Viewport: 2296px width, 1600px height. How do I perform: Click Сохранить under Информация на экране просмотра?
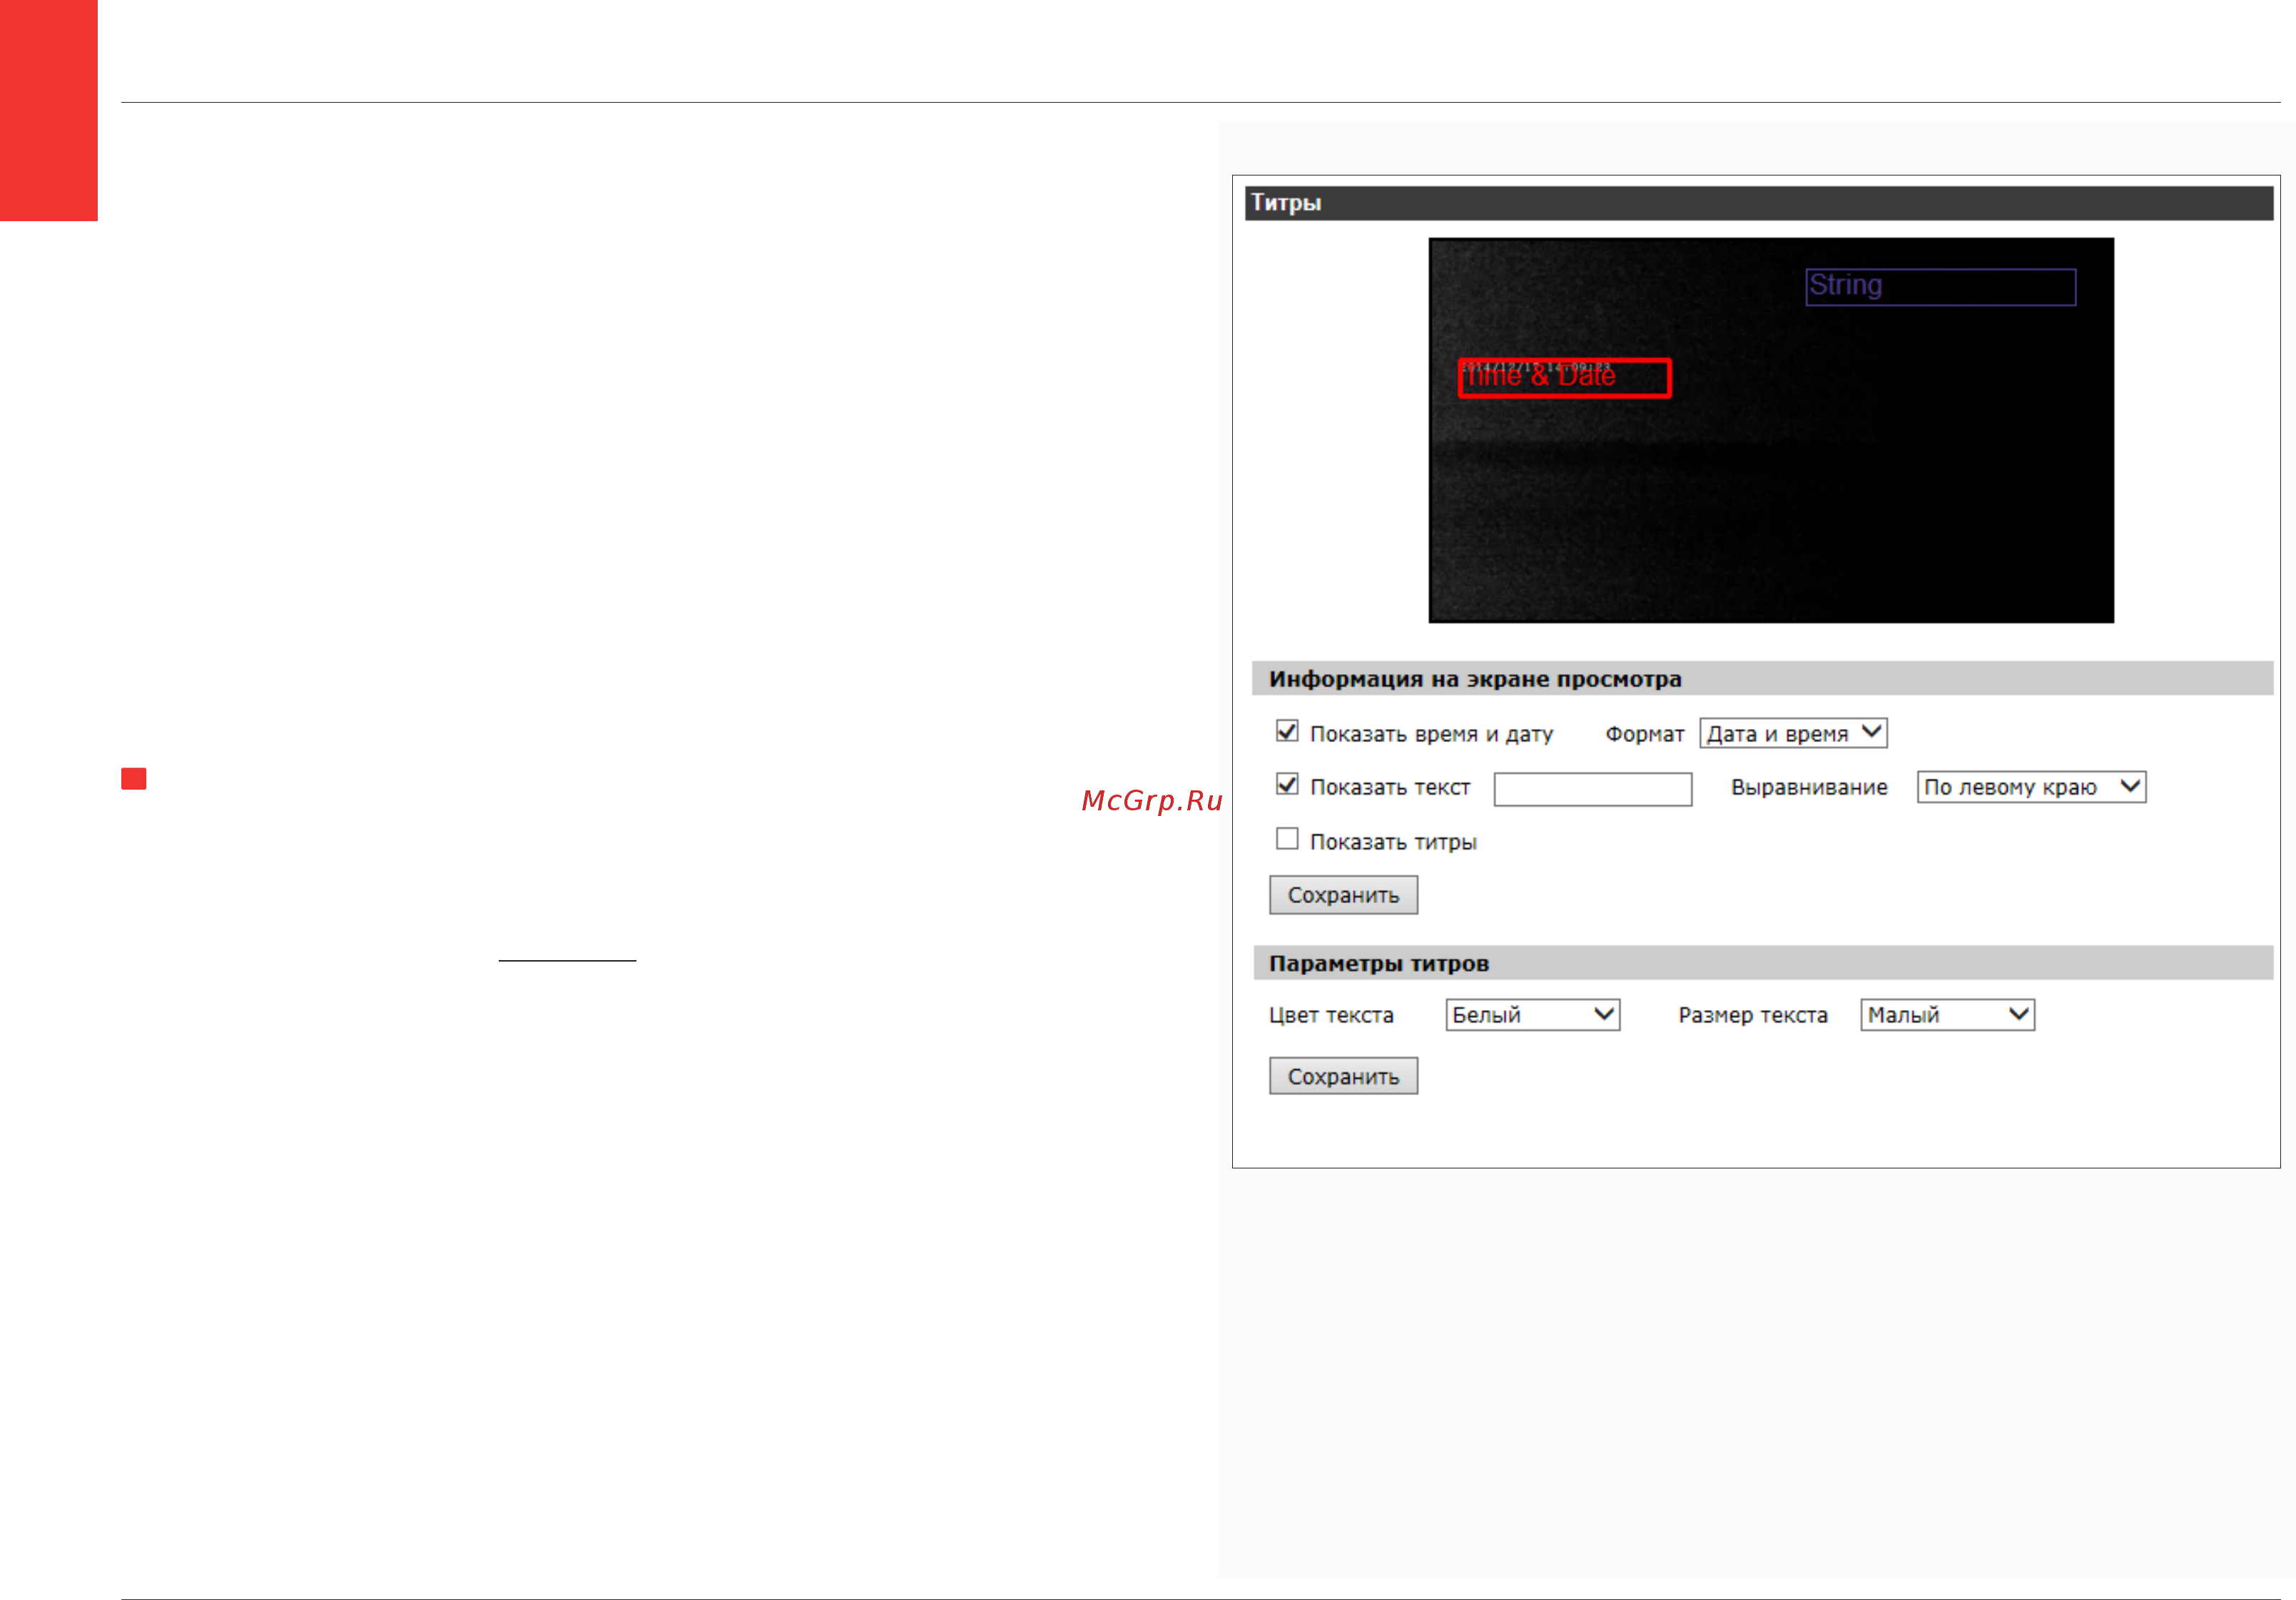point(1343,894)
